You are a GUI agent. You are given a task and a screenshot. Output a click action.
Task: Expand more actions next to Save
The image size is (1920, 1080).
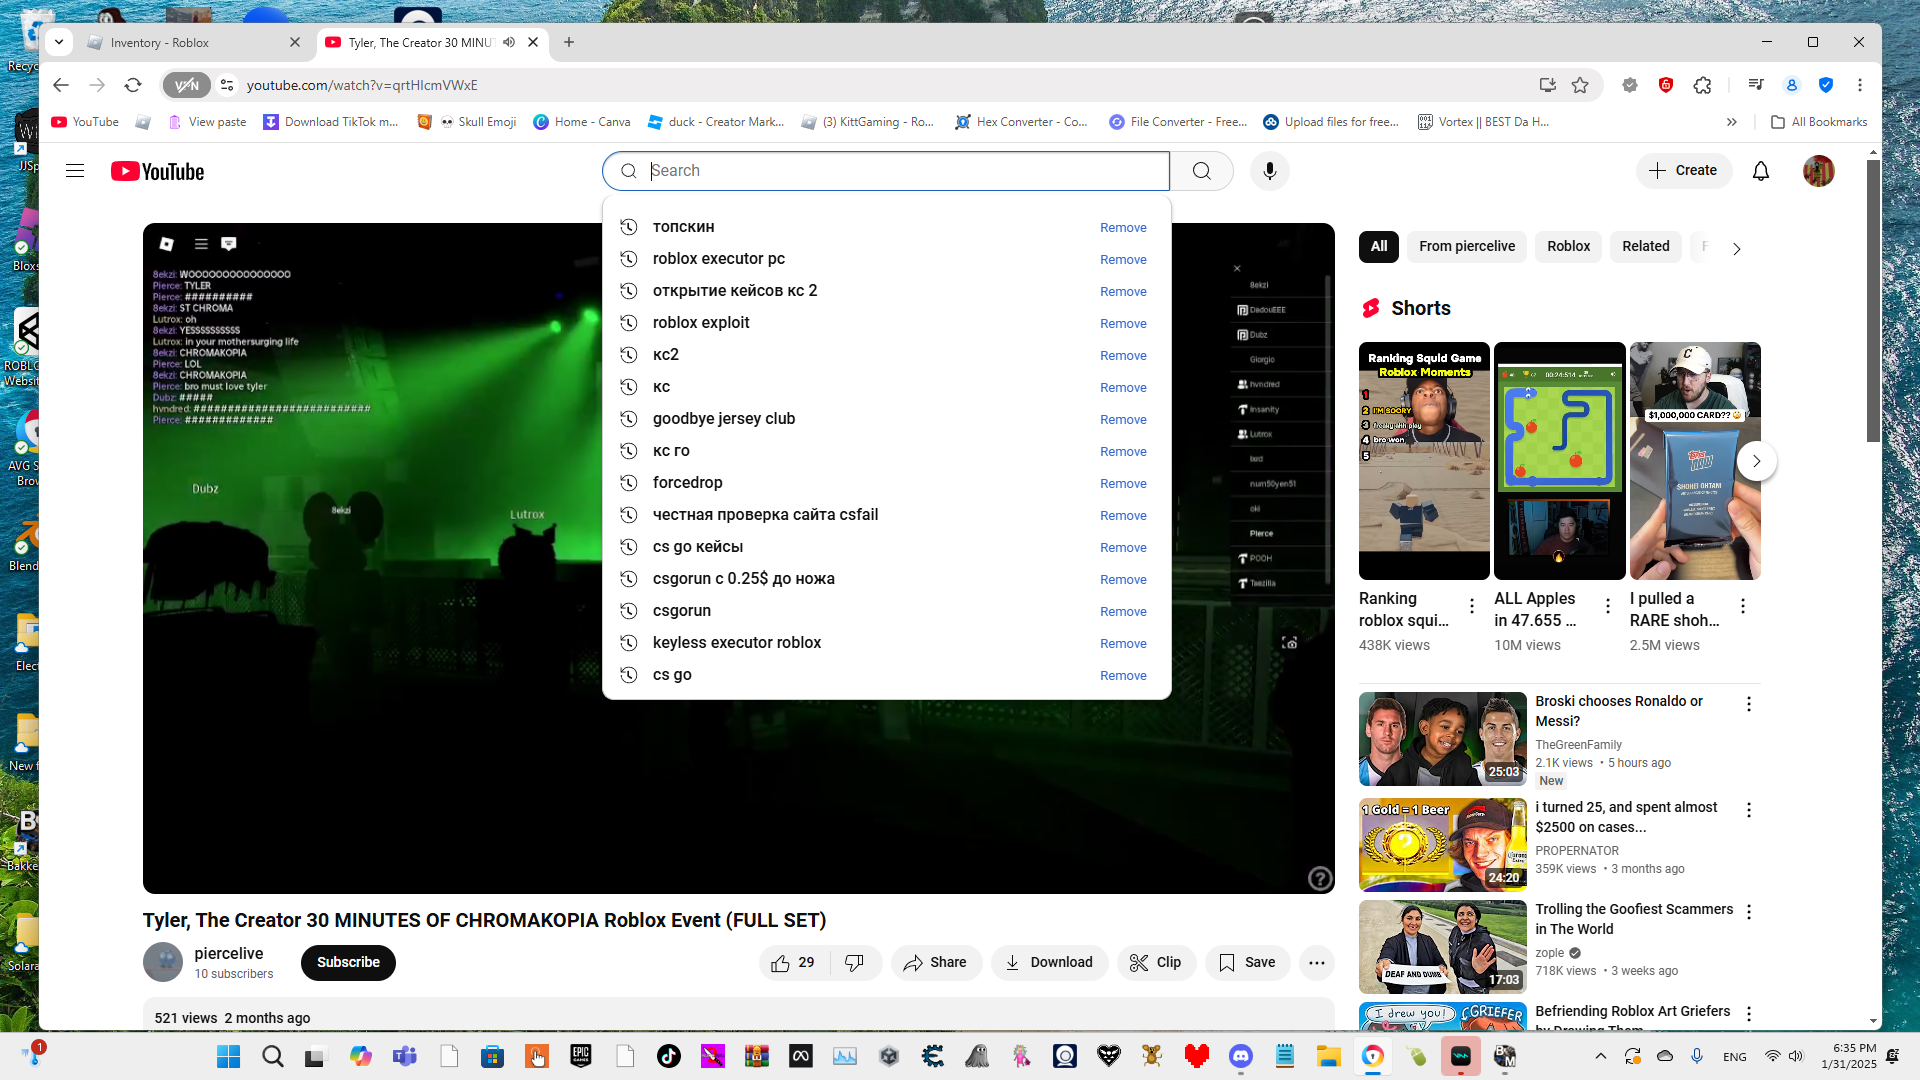click(1316, 962)
